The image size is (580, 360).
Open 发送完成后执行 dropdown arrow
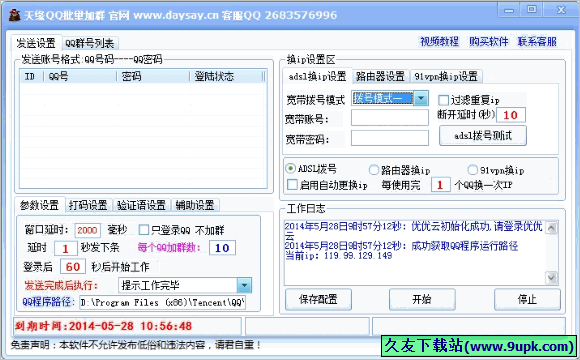[244, 285]
